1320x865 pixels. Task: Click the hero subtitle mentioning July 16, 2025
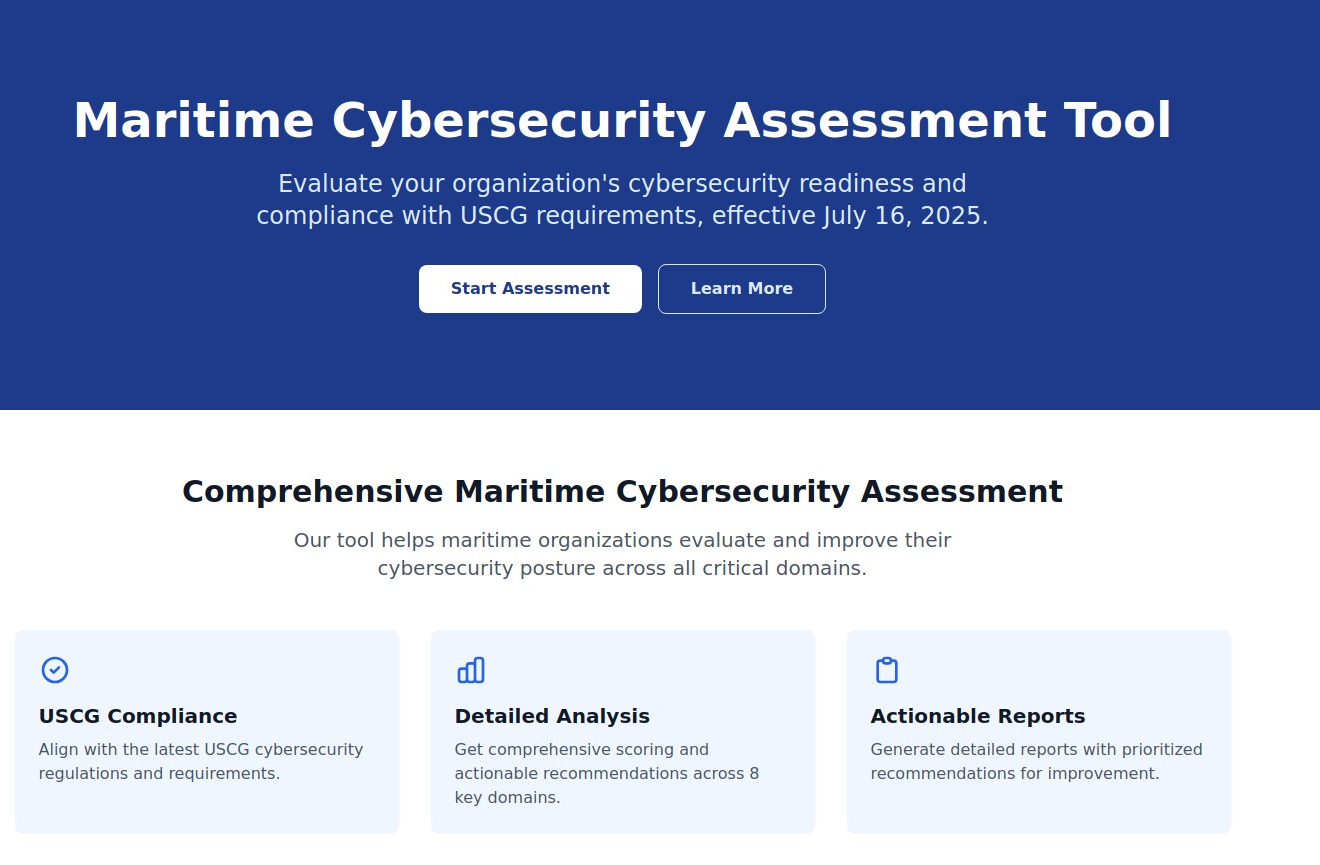622,200
